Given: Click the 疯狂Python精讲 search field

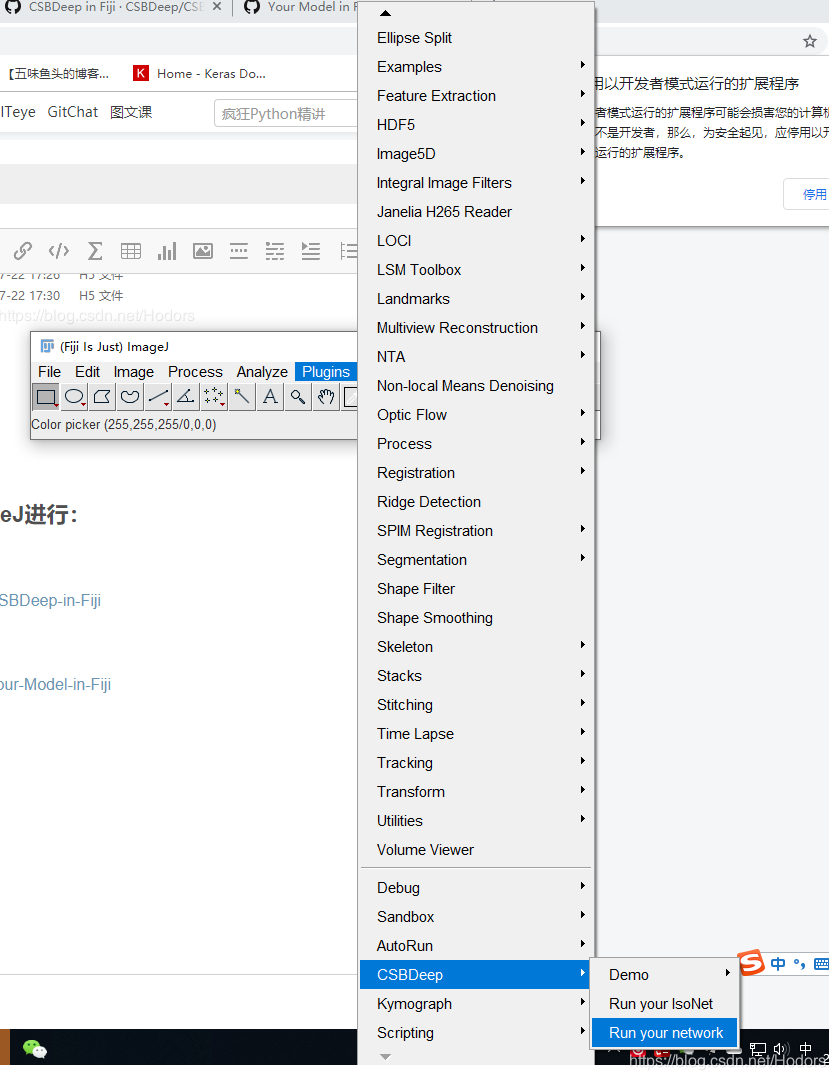Looking at the screenshot, I should coord(286,114).
